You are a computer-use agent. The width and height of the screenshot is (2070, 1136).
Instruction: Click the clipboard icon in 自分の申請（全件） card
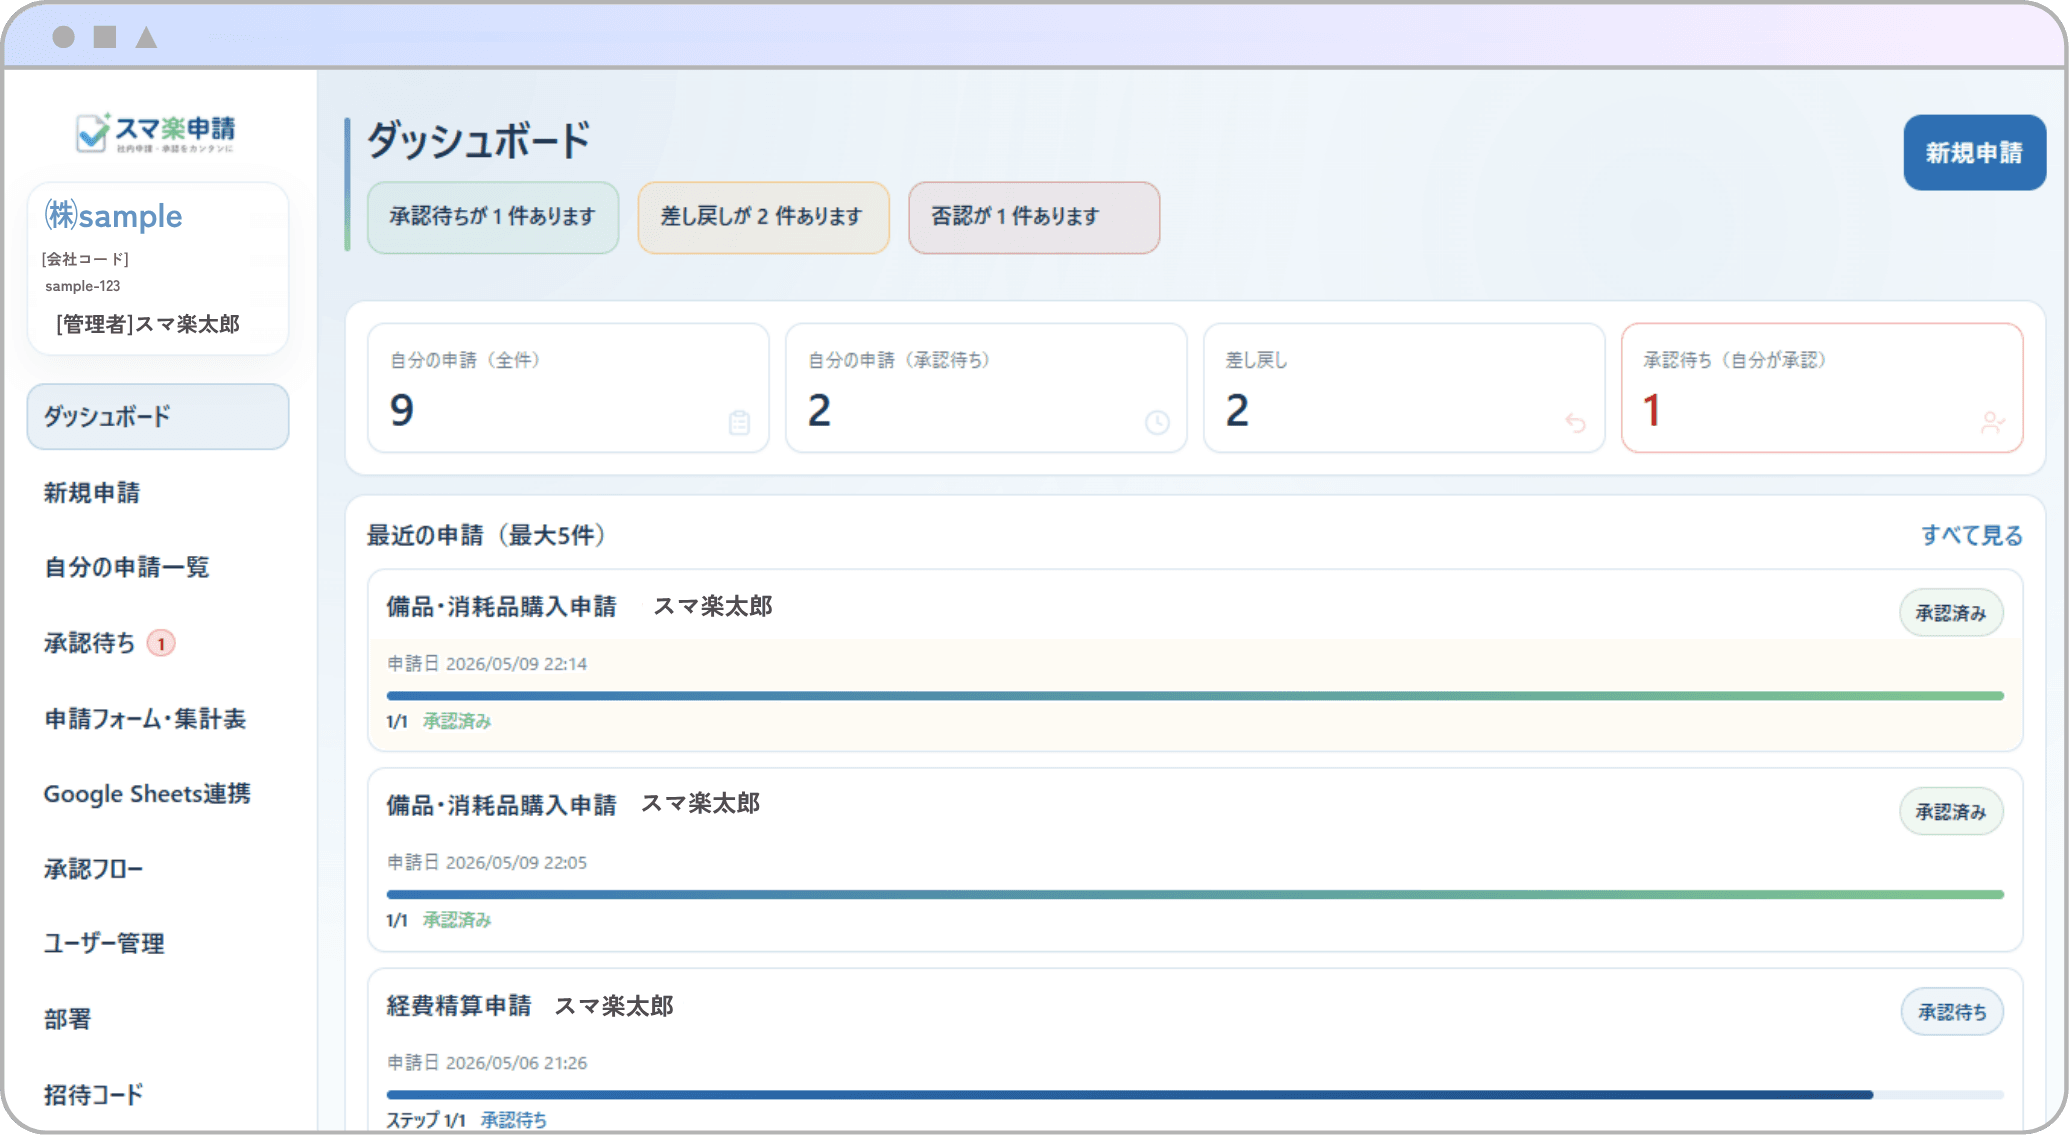pyautogui.click(x=739, y=423)
